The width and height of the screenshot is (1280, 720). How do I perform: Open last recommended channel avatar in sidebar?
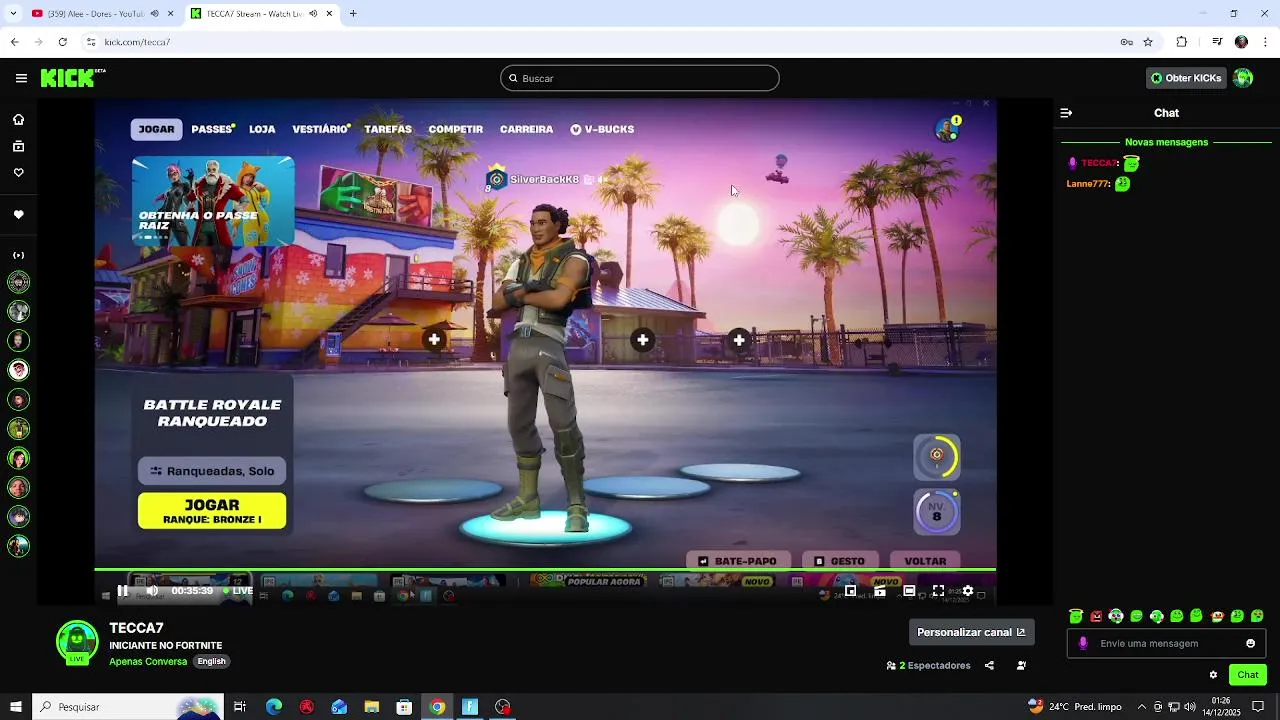pos(18,546)
